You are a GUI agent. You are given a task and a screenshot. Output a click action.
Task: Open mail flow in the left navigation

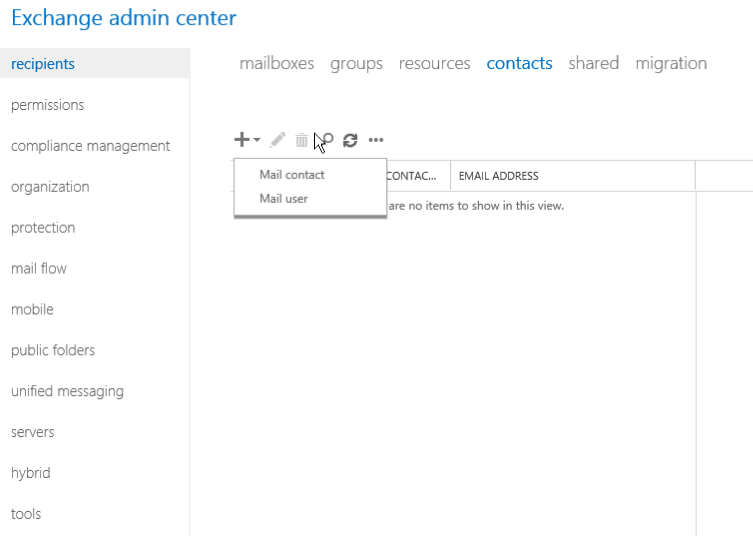pos(38,268)
